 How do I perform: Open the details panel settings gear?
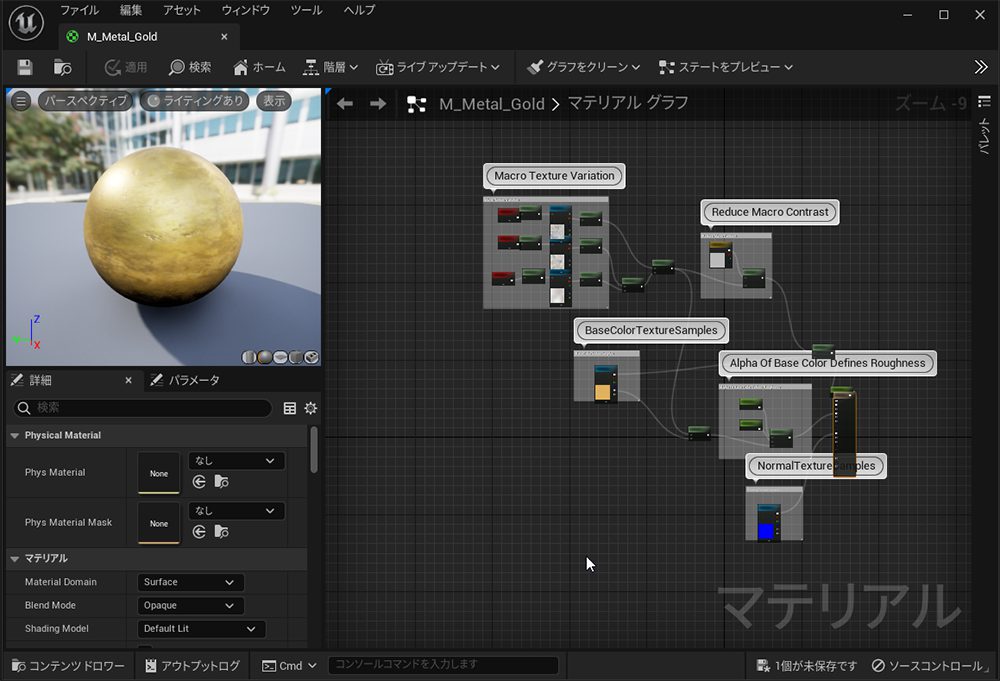(x=311, y=408)
